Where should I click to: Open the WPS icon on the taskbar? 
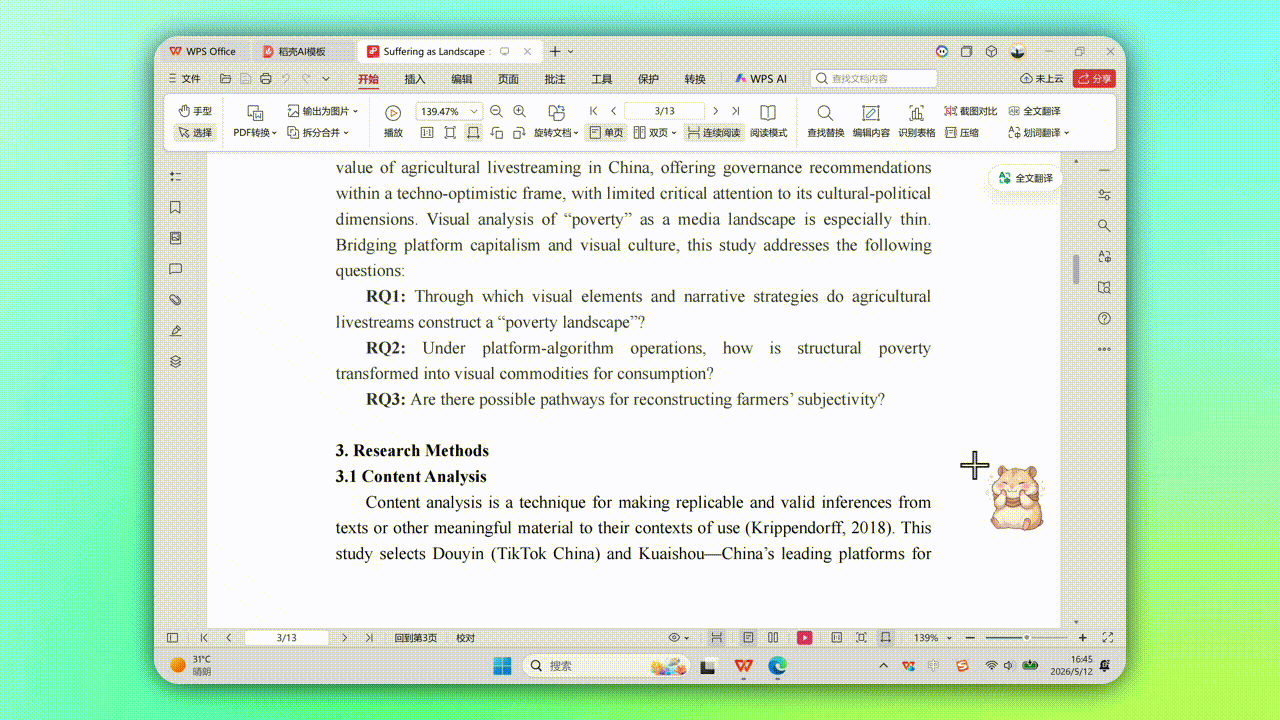coord(743,666)
